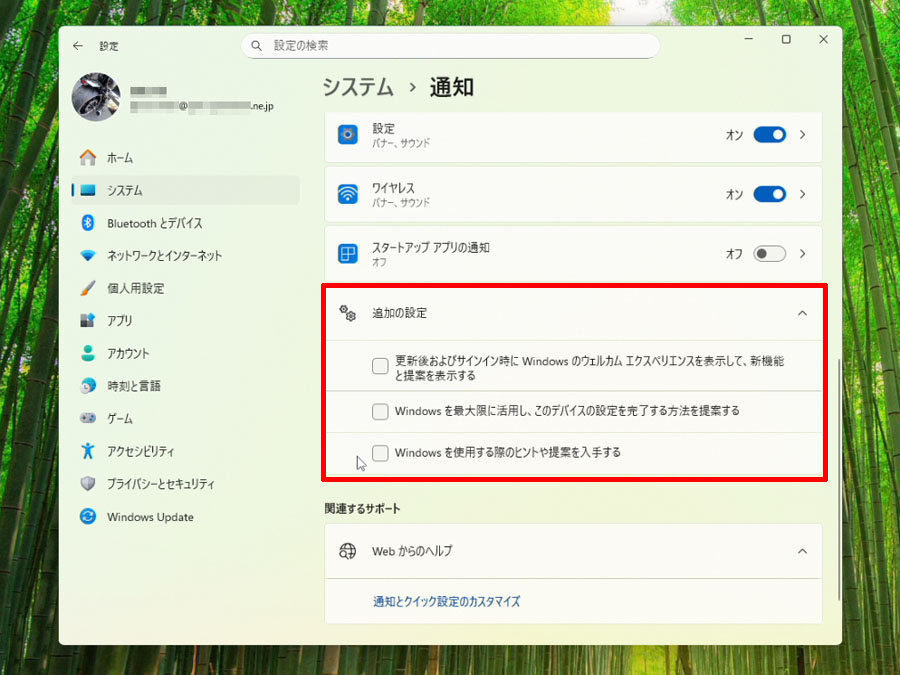
Task: Close the Settings window
Action: click(x=824, y=39)
